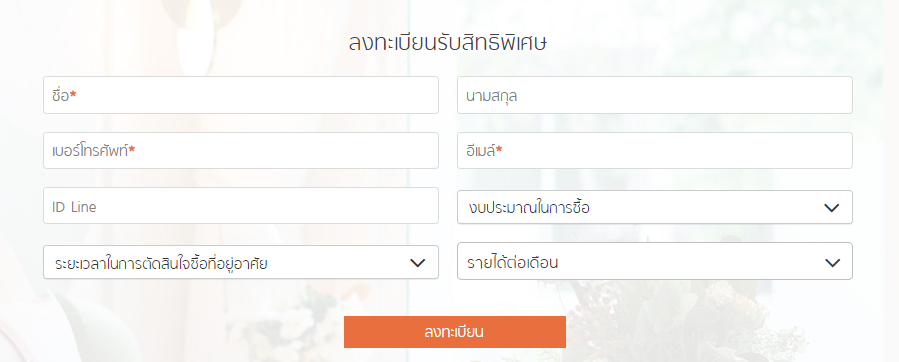
Task: Submit the form with ลงทะเบียน button
Action: 455,332
